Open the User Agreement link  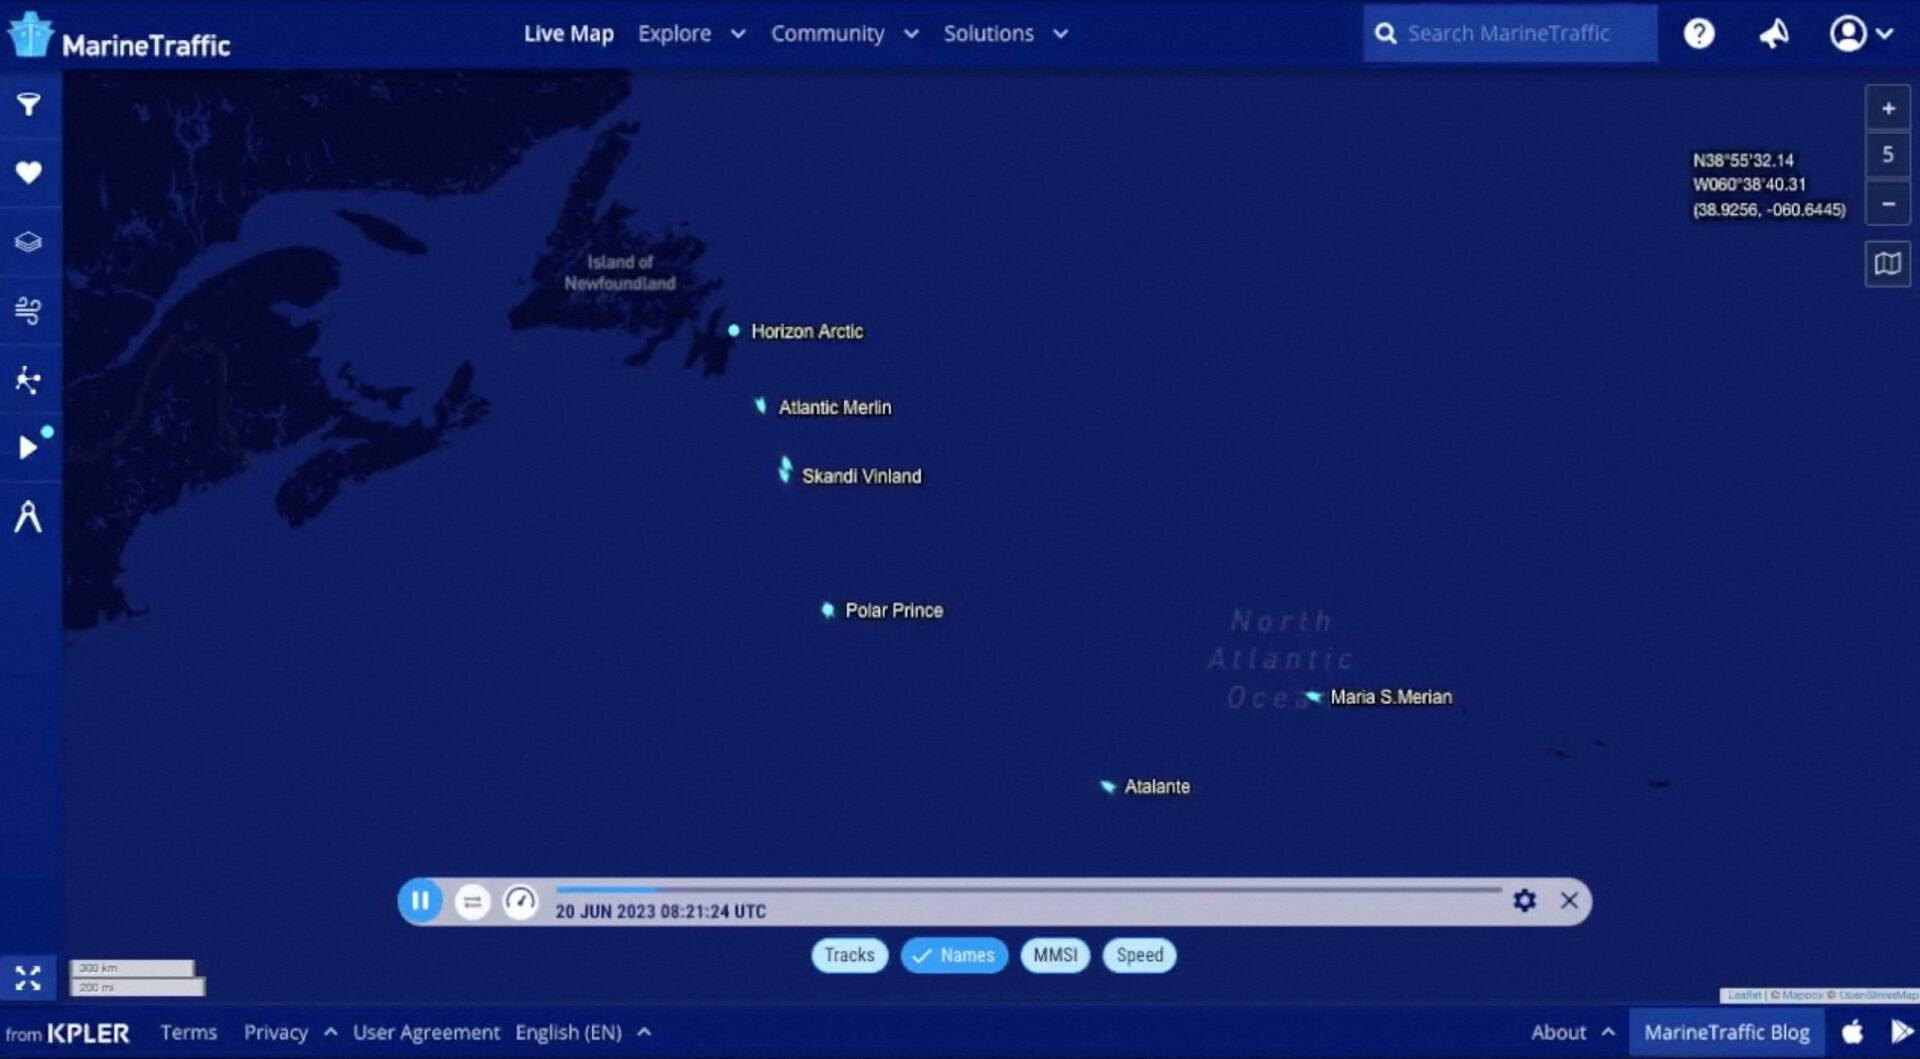click(x=426, y=1032)
